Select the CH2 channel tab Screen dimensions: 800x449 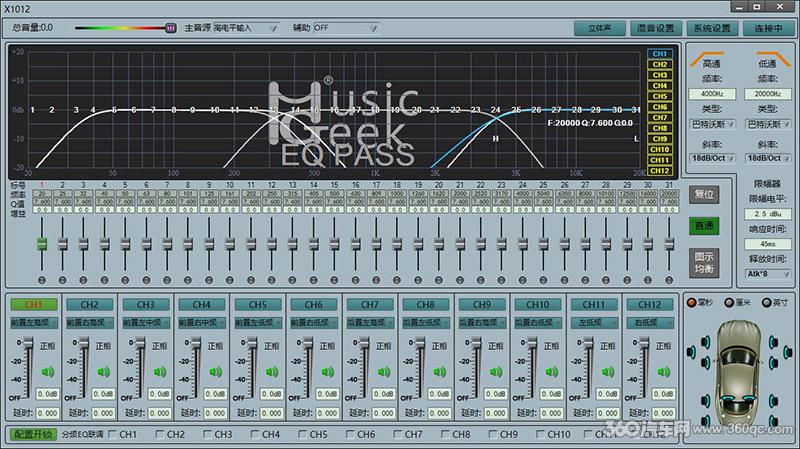coord(90,305)
